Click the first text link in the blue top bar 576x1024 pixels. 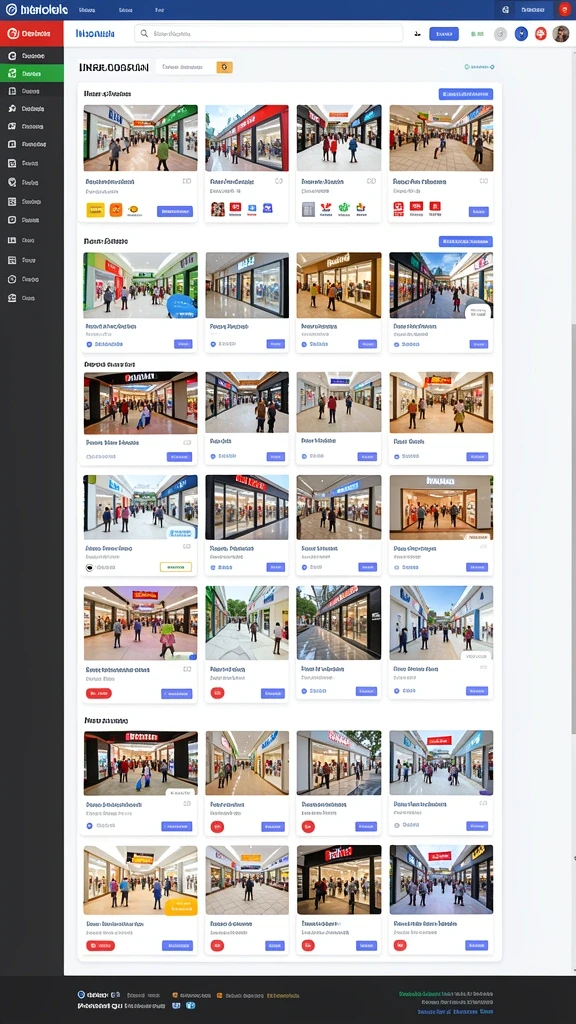tap(86, 10)
